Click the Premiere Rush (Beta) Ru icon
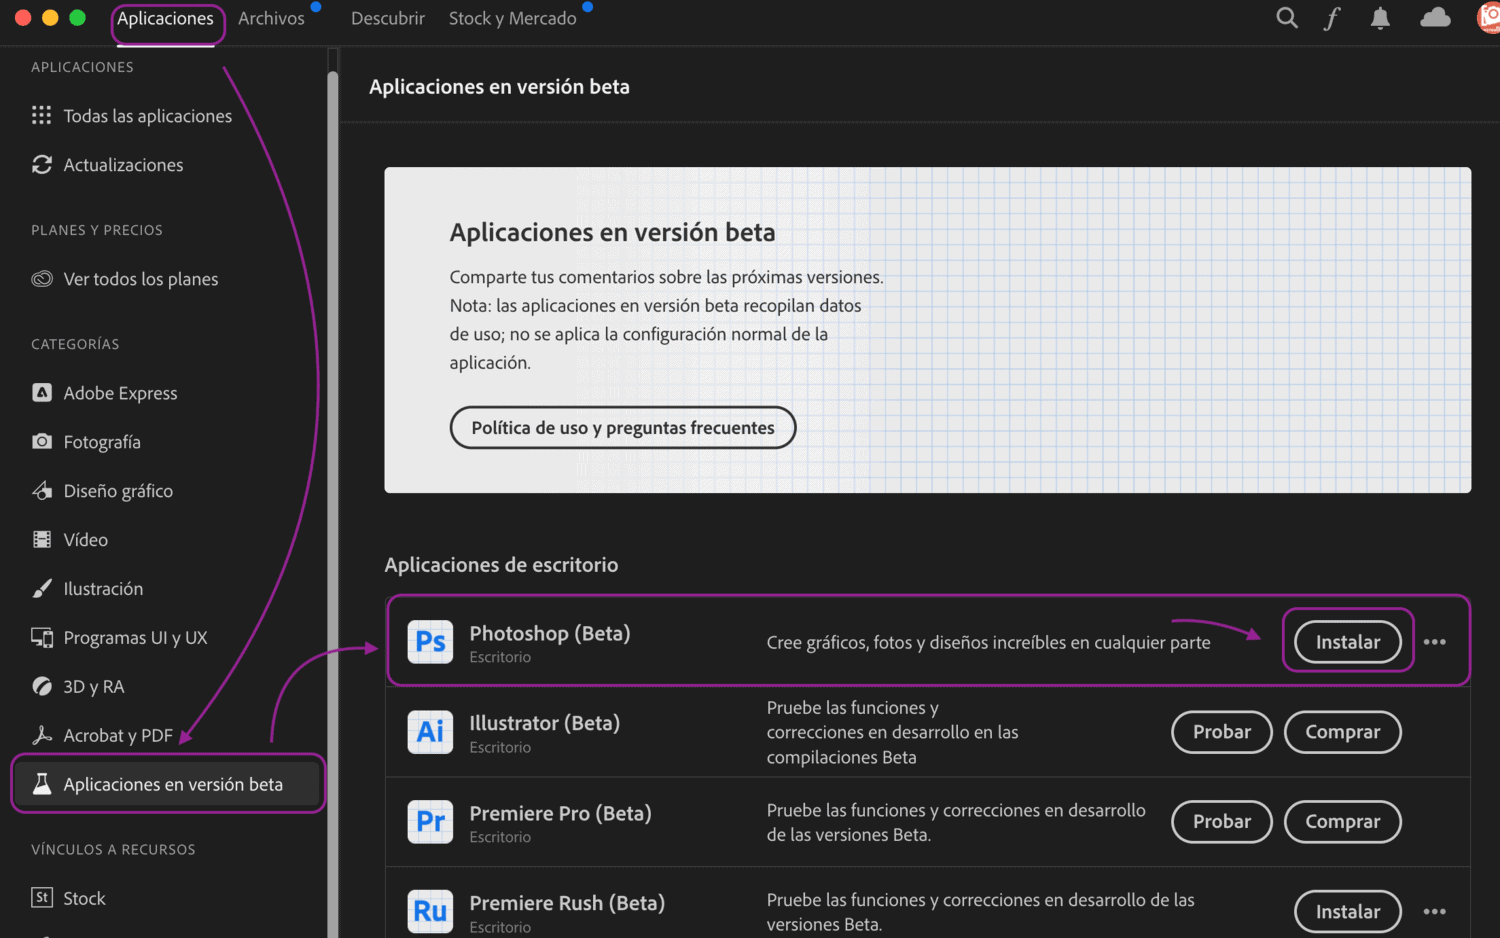The image size is (1500, 938). click(x=430, y=912)
